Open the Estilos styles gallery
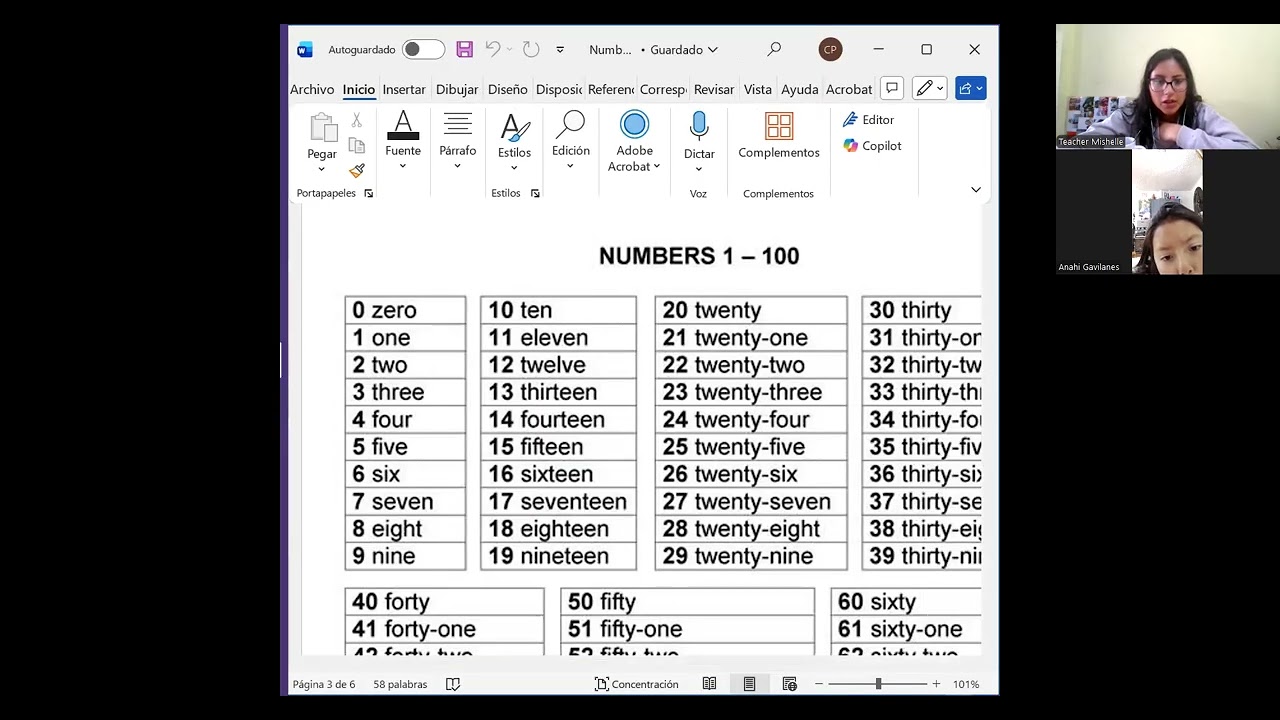 pyautogui.click(x=514, y=142)
